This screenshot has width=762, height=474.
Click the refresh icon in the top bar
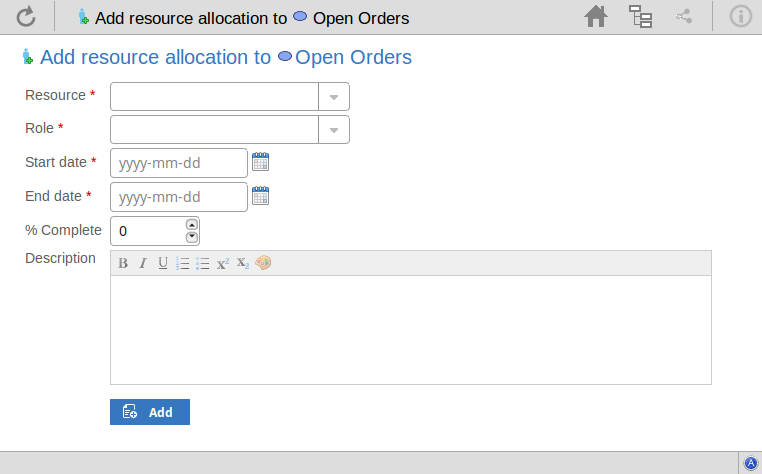pos(26,16)
